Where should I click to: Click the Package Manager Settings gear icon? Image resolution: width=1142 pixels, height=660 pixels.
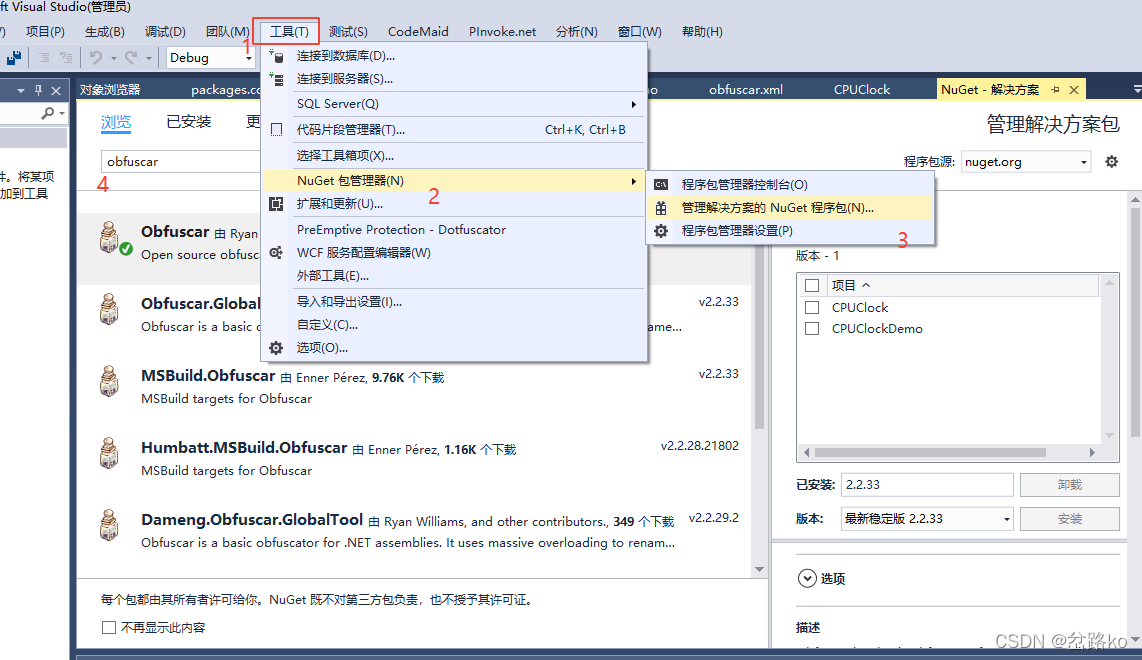661,231
